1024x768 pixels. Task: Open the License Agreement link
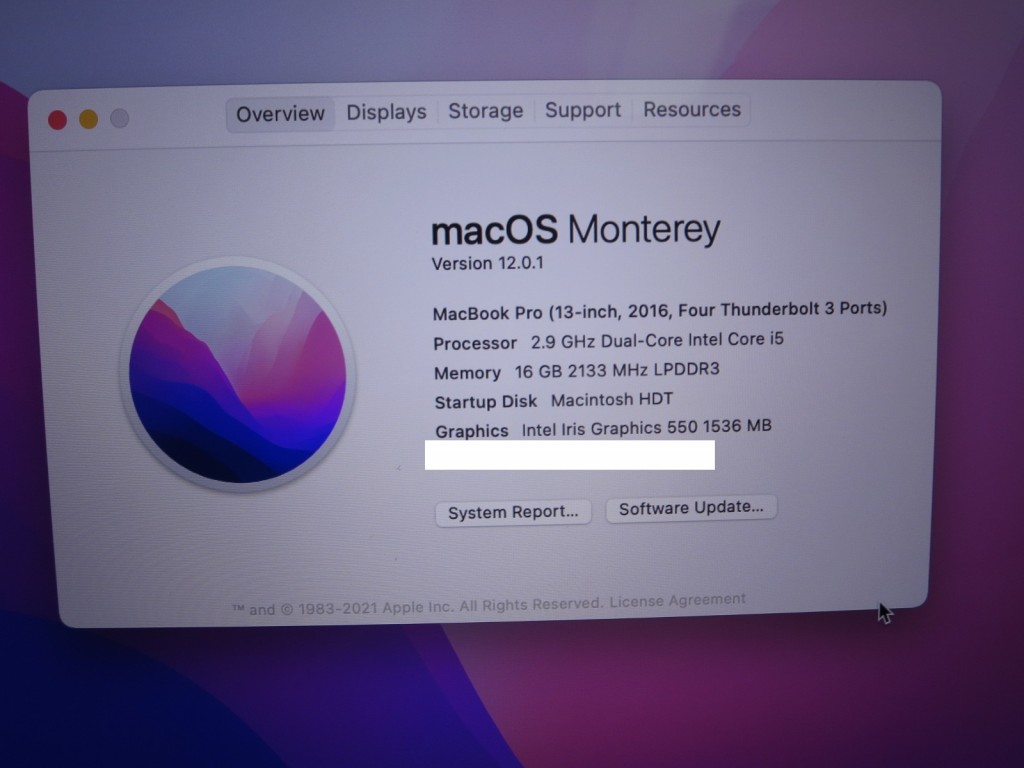click(677, 600)
